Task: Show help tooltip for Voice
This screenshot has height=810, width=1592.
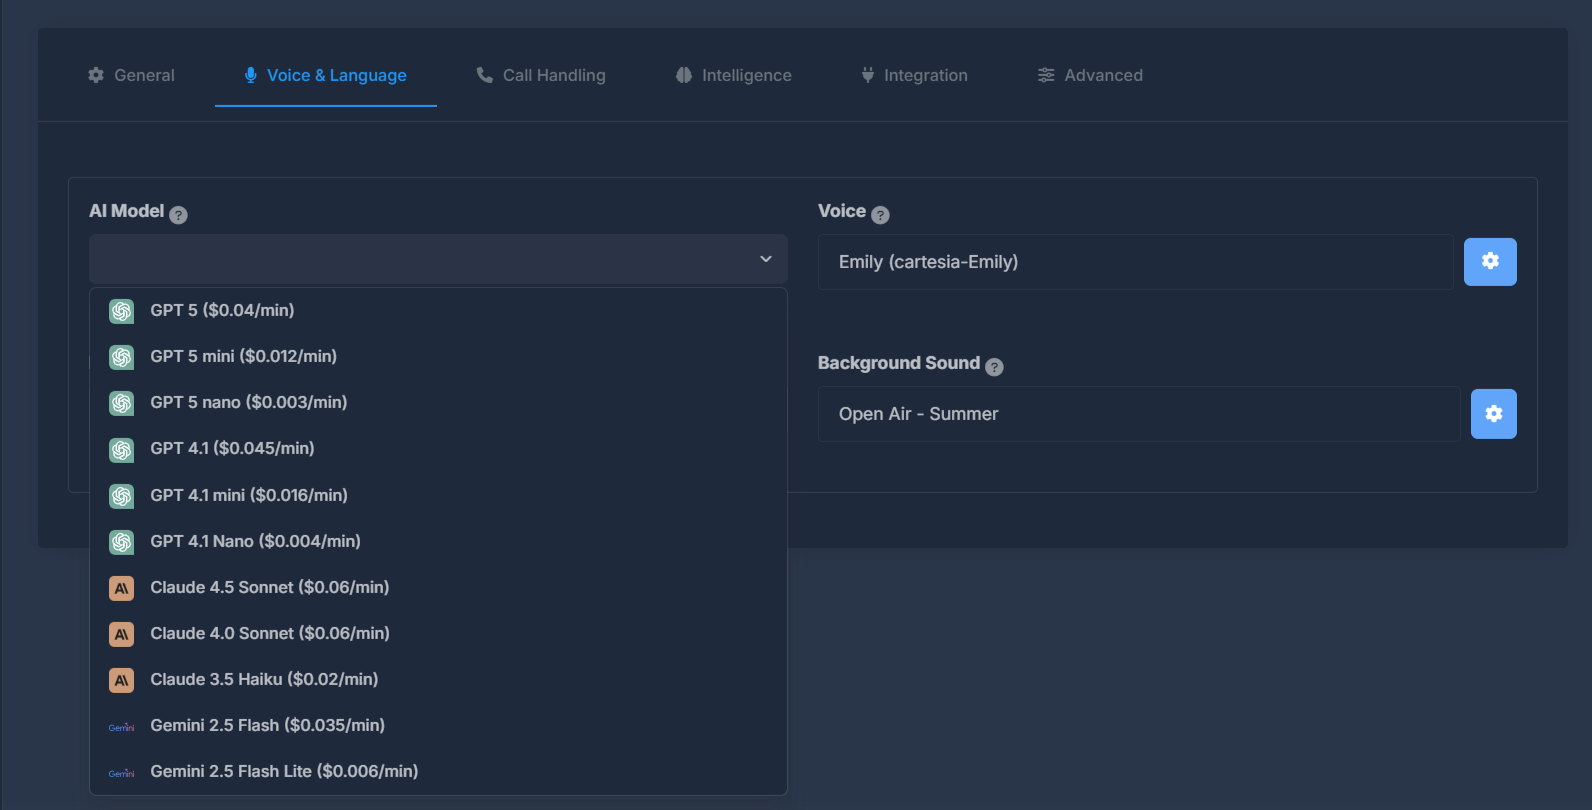Action: coord(880,215)
